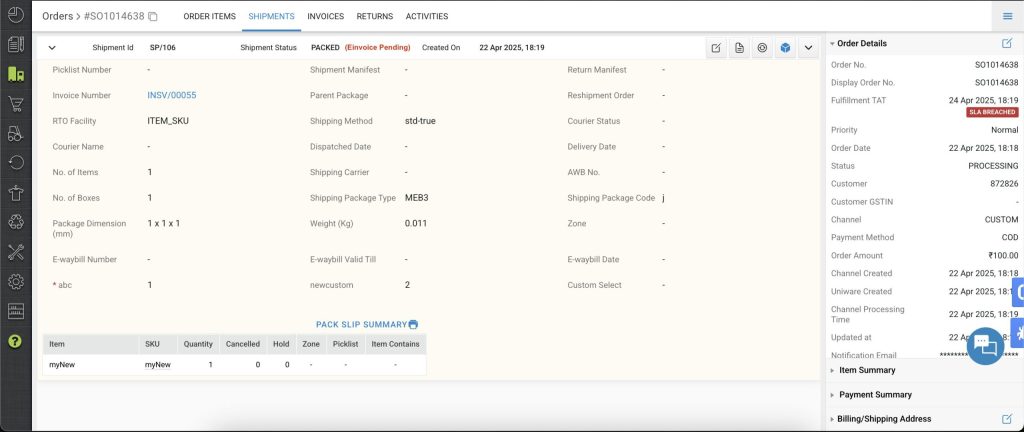
Task: Open the shipment actions dropdown arrow
Action: point(809,48)
